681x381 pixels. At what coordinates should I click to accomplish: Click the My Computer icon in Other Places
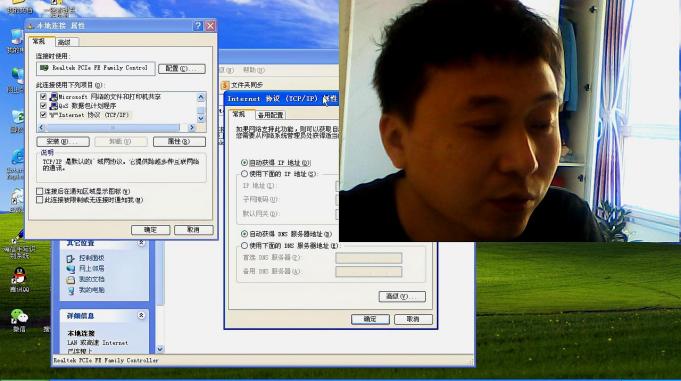tap(71, 290)
